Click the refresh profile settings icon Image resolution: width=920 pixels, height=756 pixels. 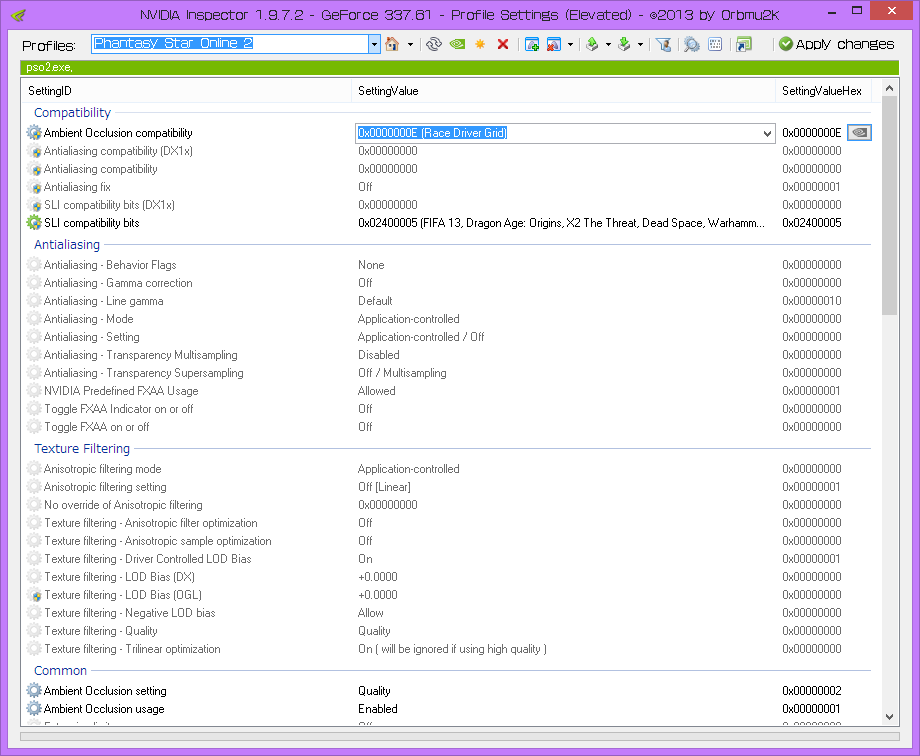click(x=434, y=44)
